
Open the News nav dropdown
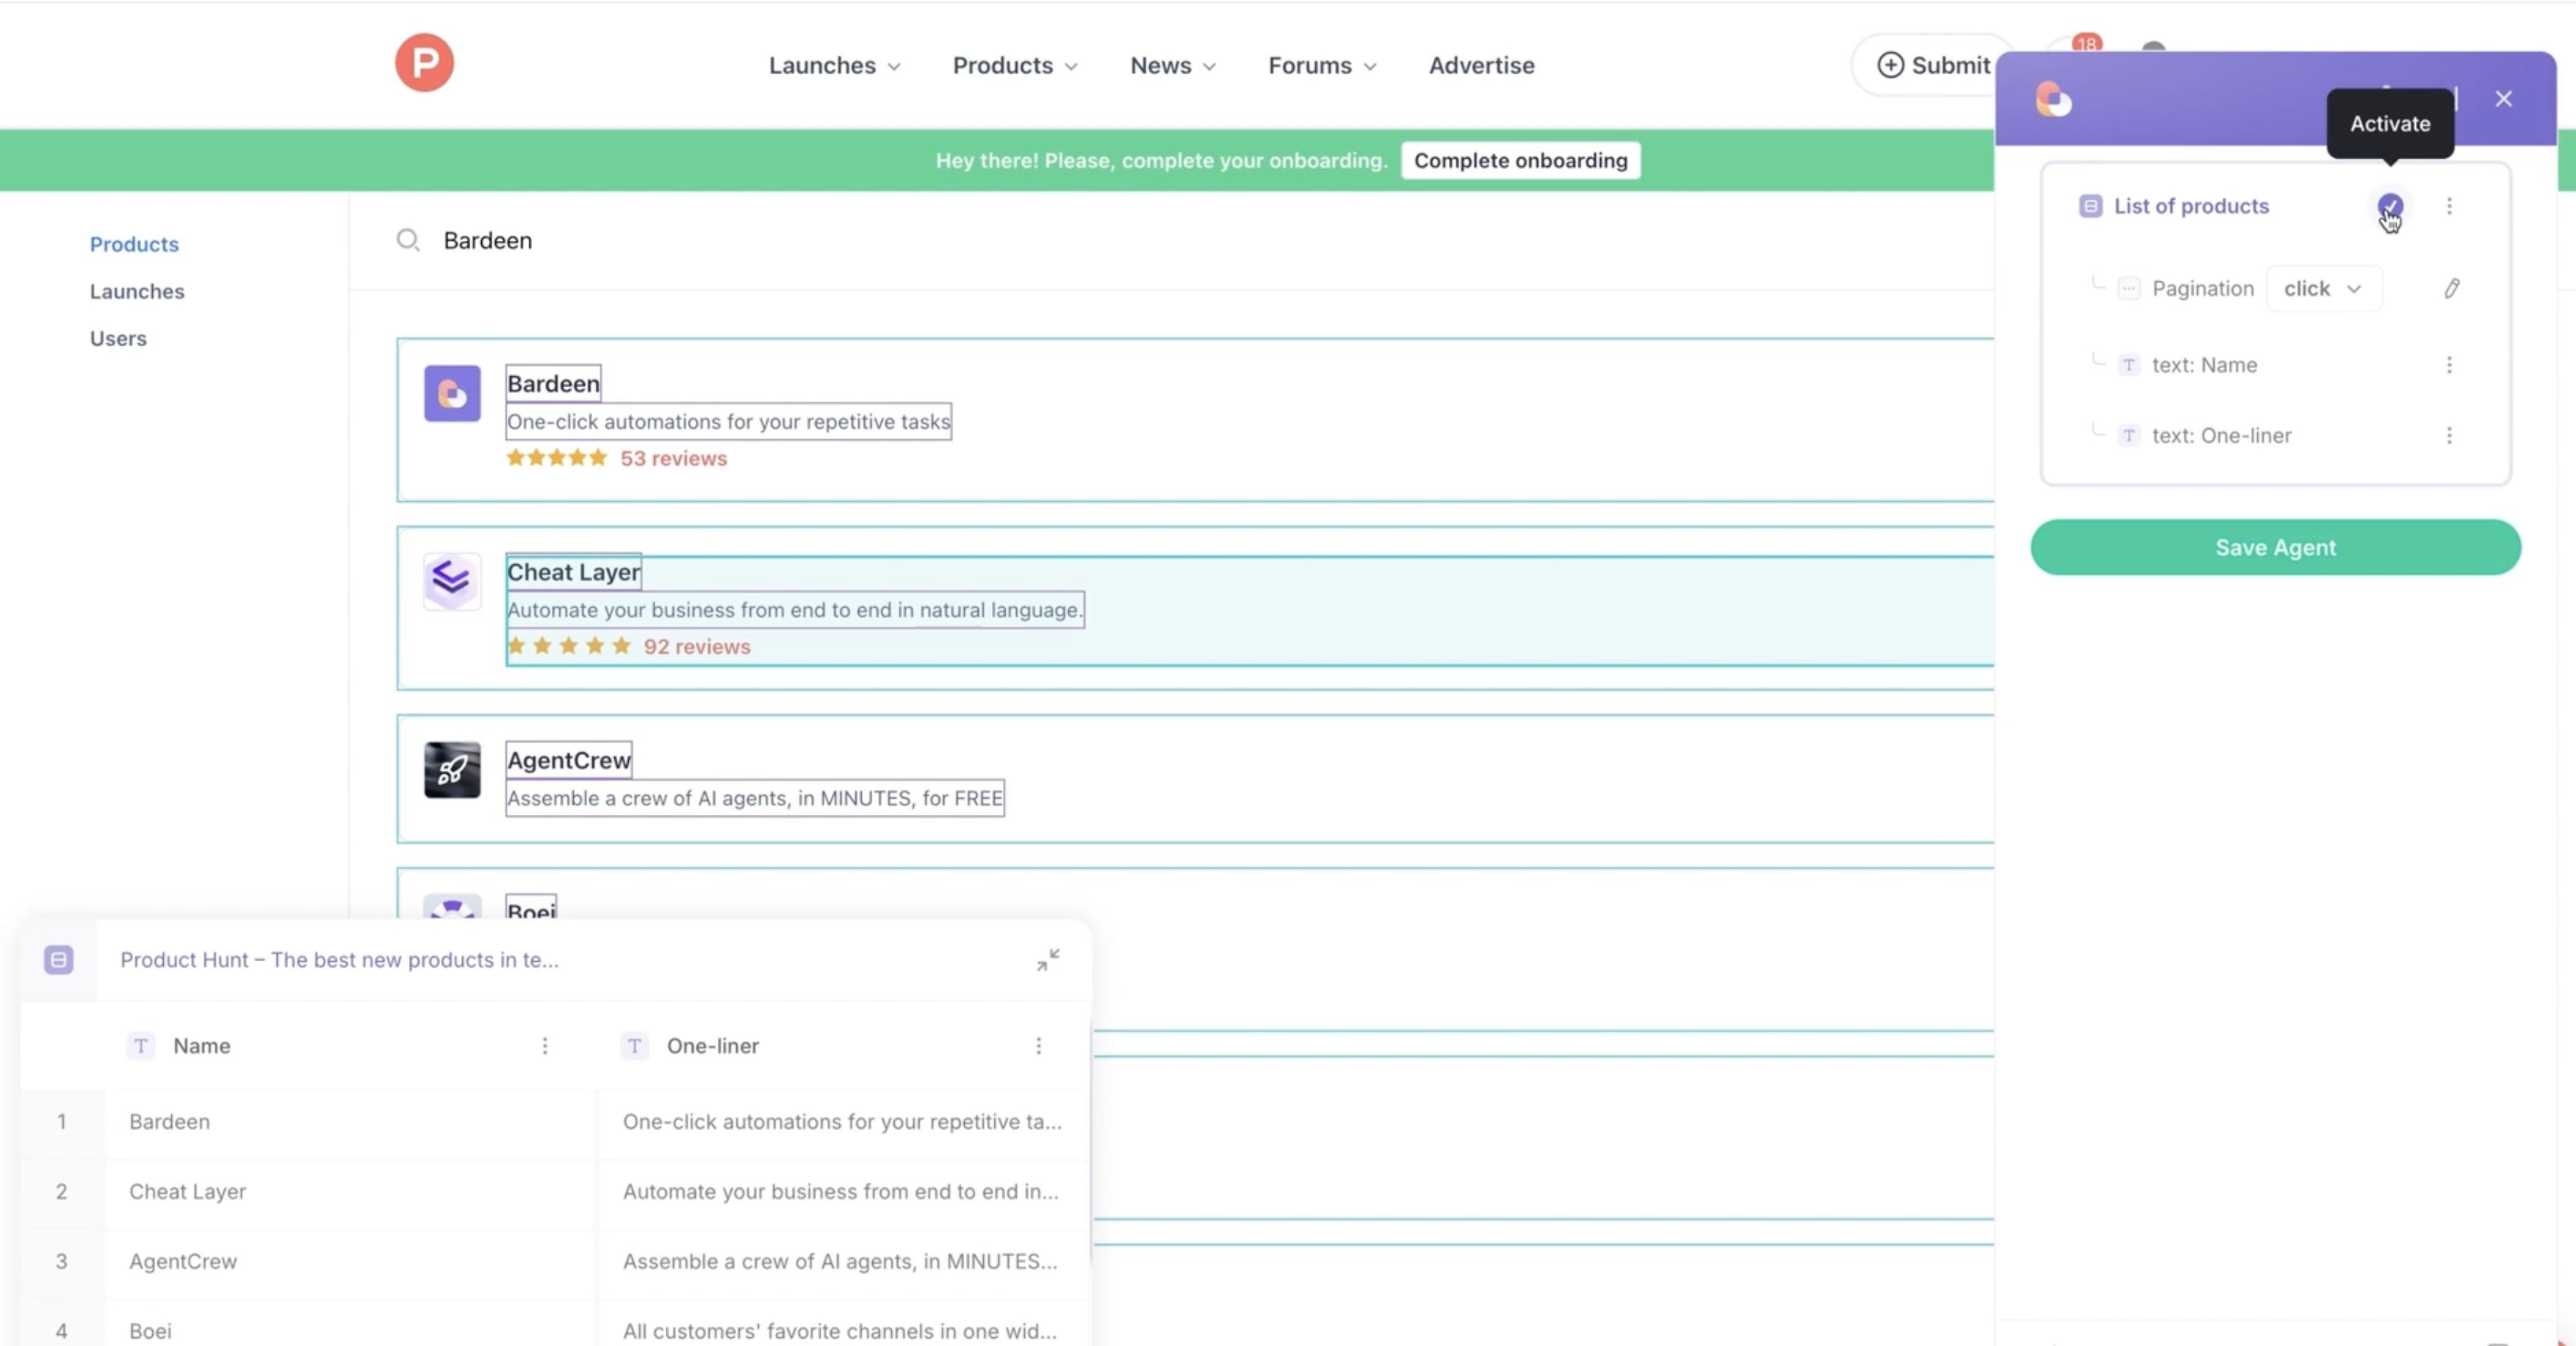coord(1173,66)
